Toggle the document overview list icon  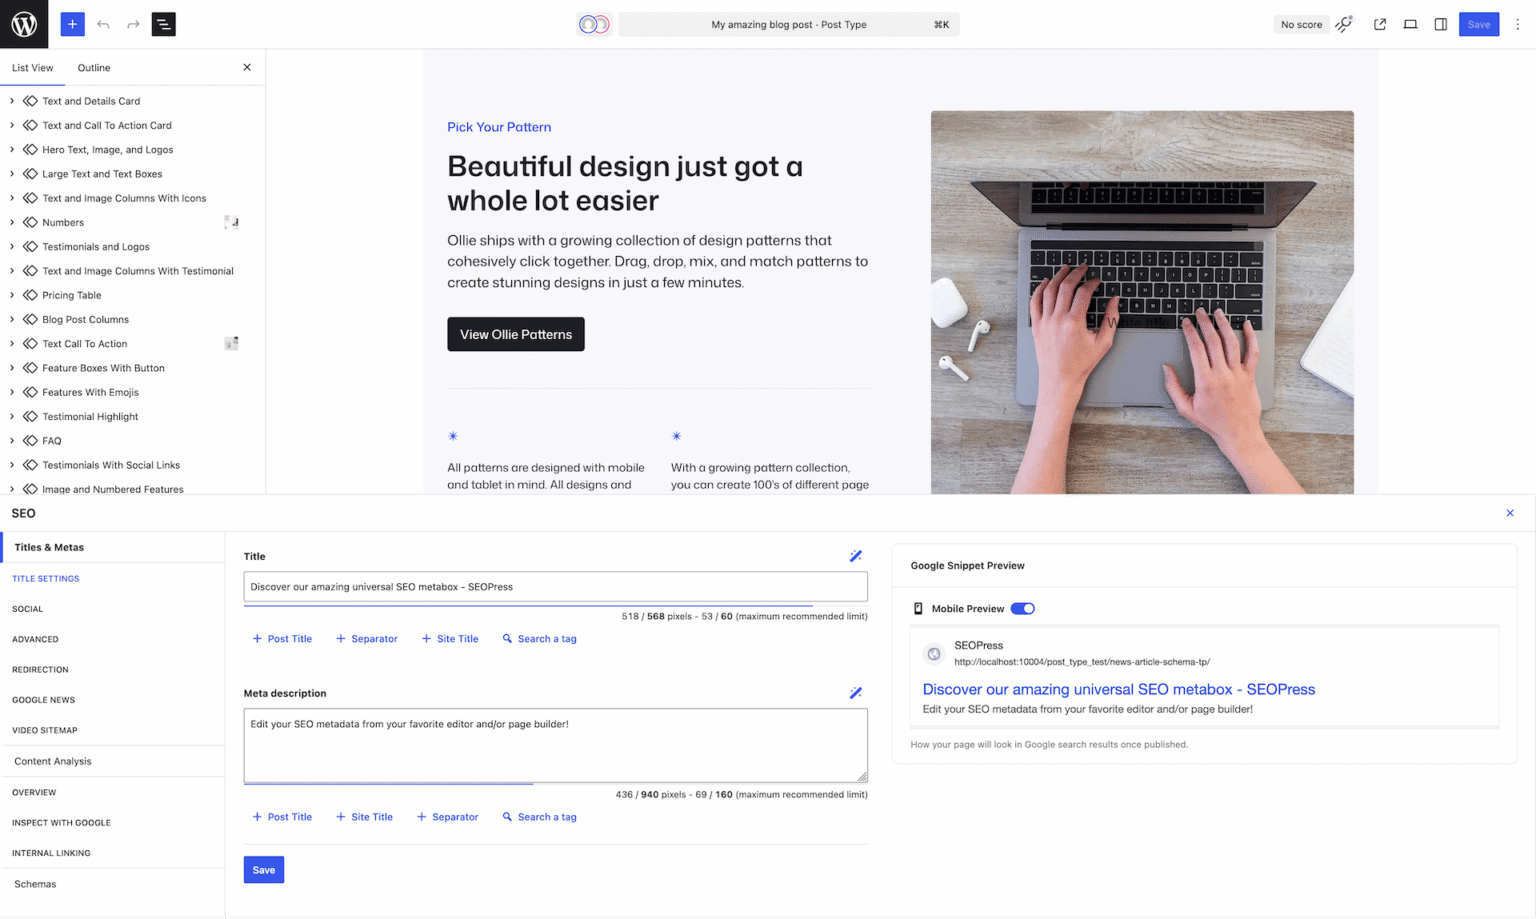(x=164, y=24)
